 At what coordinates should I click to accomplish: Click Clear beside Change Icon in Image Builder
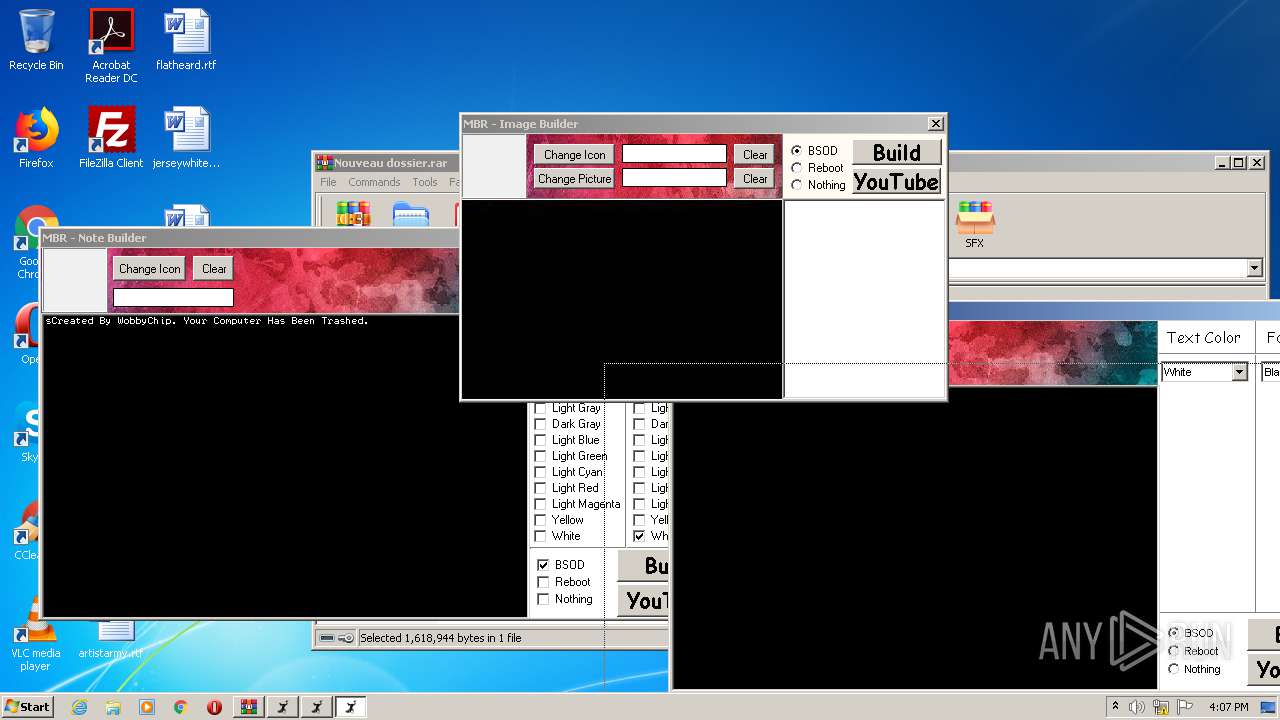[755, 155]
